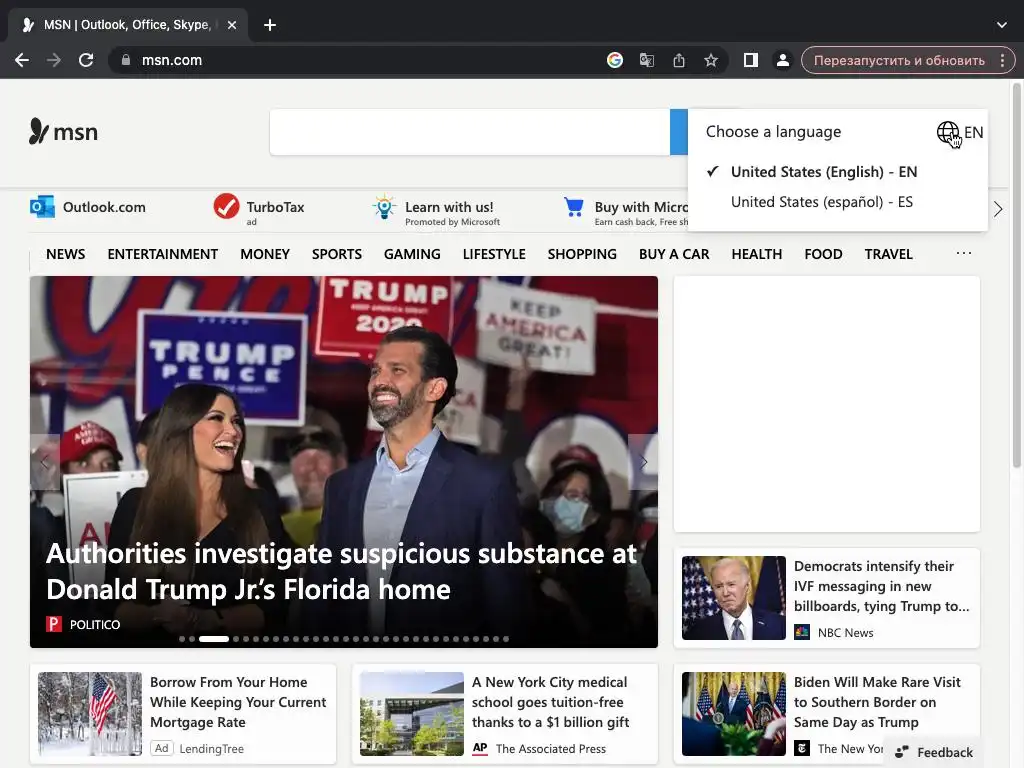This screenshot has height=768, width=1024.
Task: Open Buy with Microsoft cart shortcut
Action: [625, 210]
